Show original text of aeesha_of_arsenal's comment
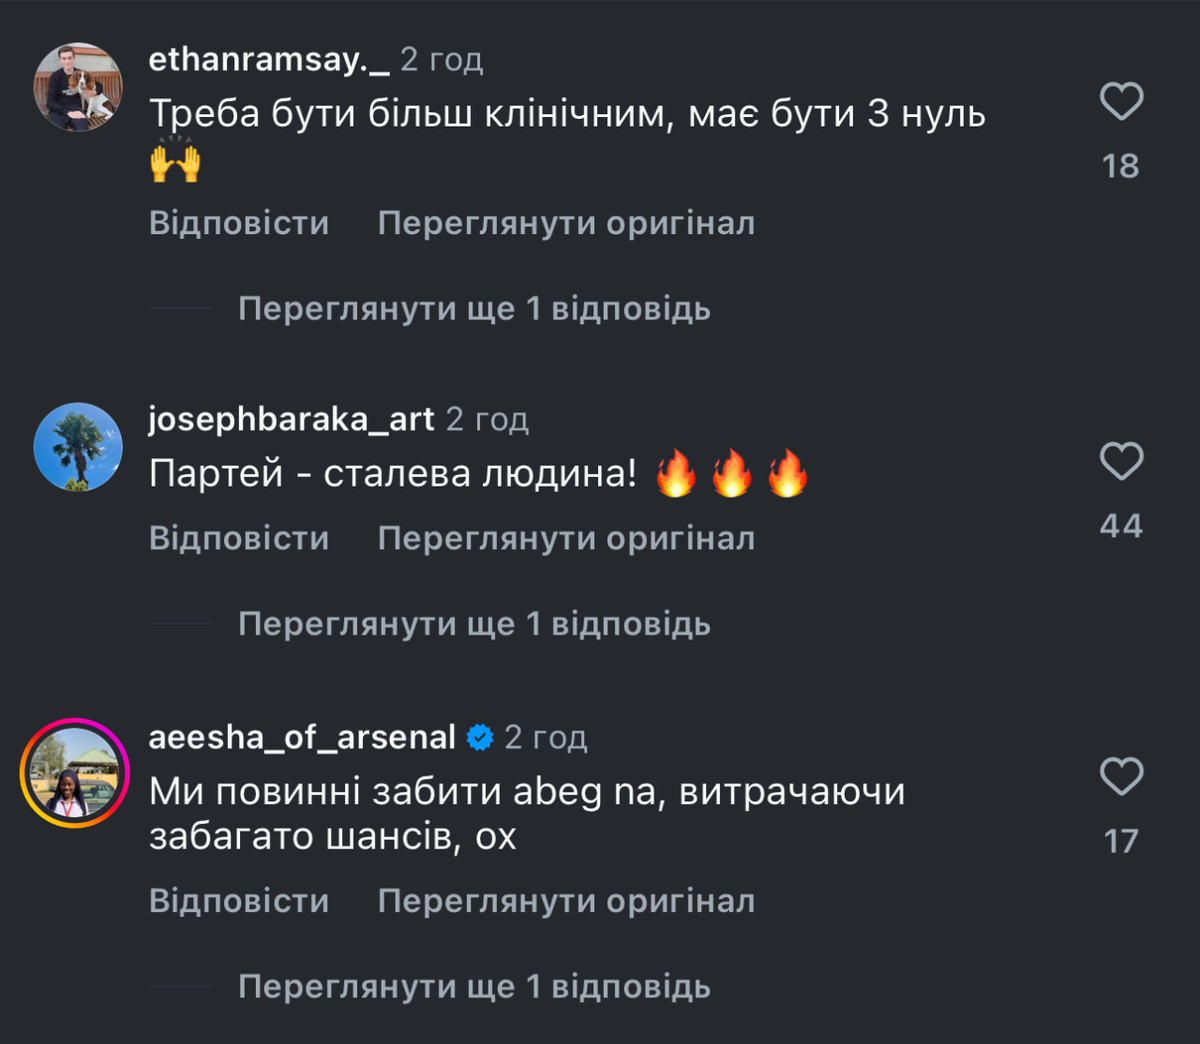This screenshot has width=1200, height=1044. [x=566, y=901]
